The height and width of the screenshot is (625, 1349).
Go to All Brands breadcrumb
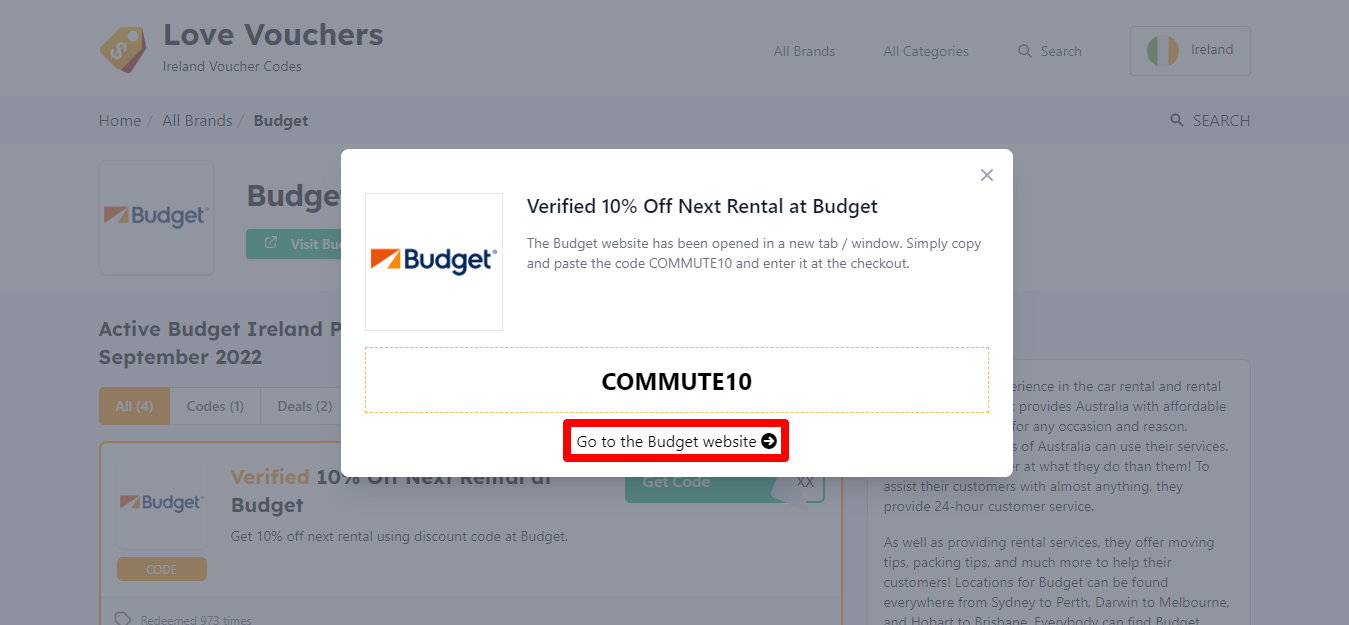pos(197,121)
